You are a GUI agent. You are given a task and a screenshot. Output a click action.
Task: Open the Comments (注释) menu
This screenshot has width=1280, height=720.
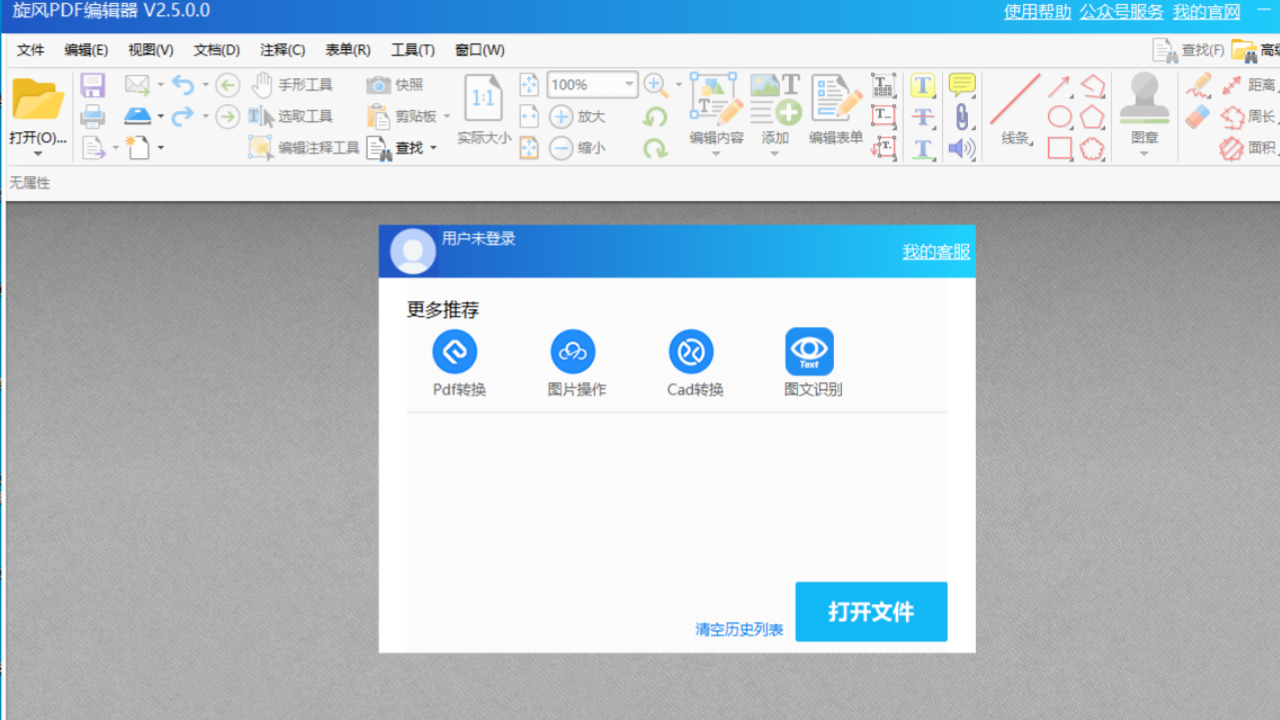point(283,50)
